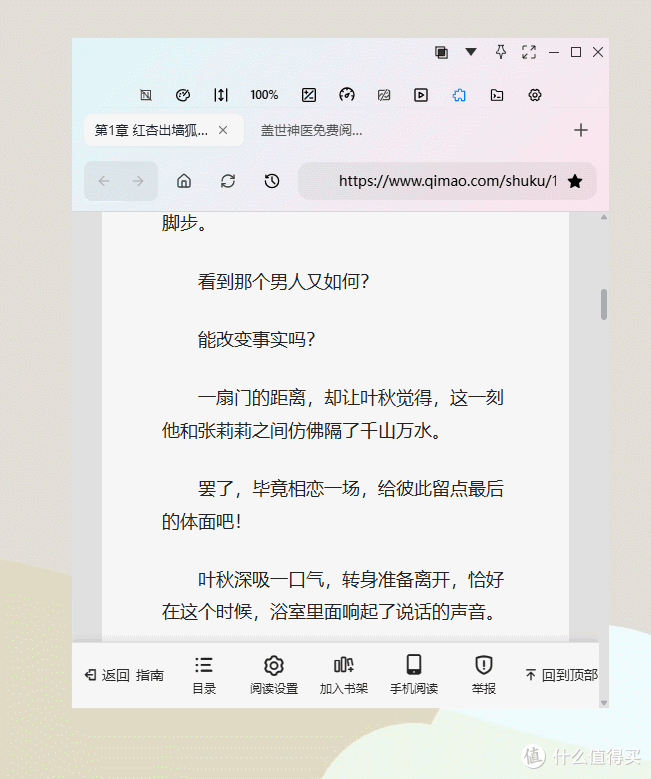Open the blue puzzle extensions icon
The image size is (651, 779).
[x=459, y=95]
